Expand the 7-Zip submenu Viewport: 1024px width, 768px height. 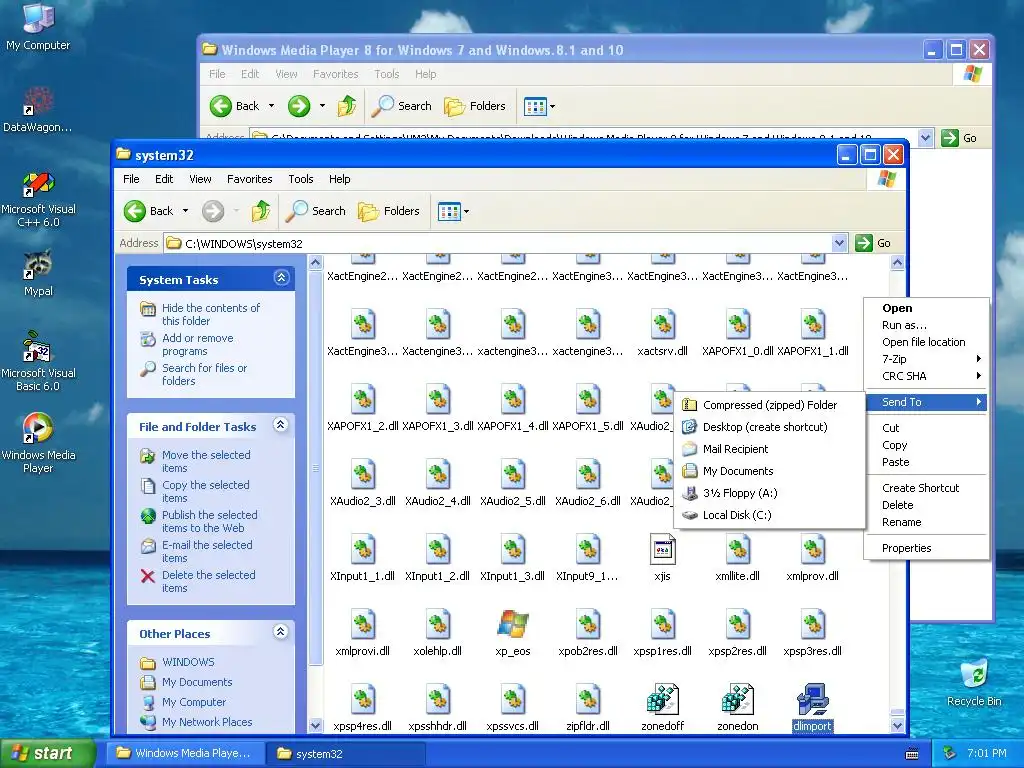[x=925, y=359]
